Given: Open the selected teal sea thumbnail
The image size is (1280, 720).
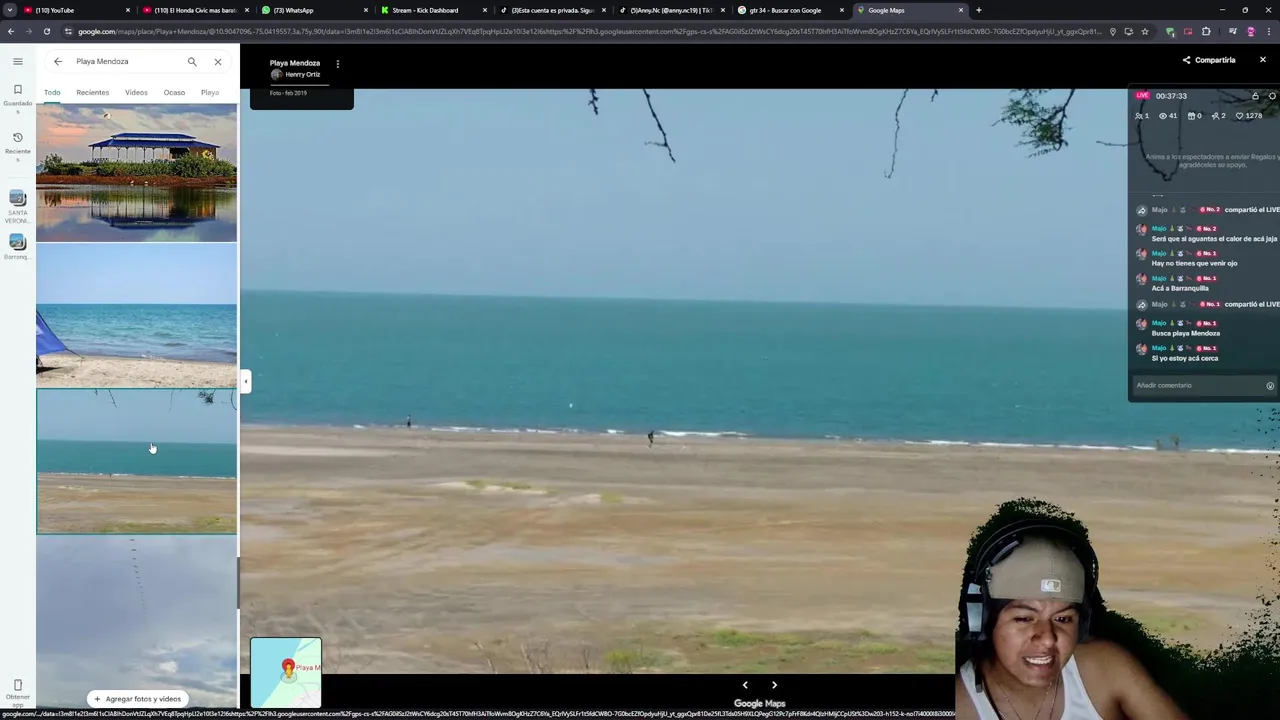Looking at the screenshot, I should 137,461.
